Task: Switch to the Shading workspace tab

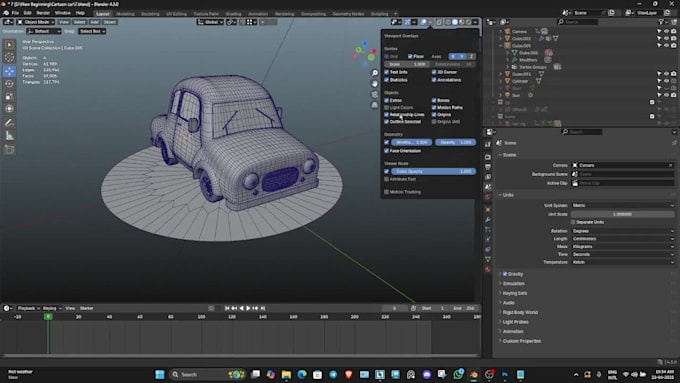Action: click(x=233, y=14)
